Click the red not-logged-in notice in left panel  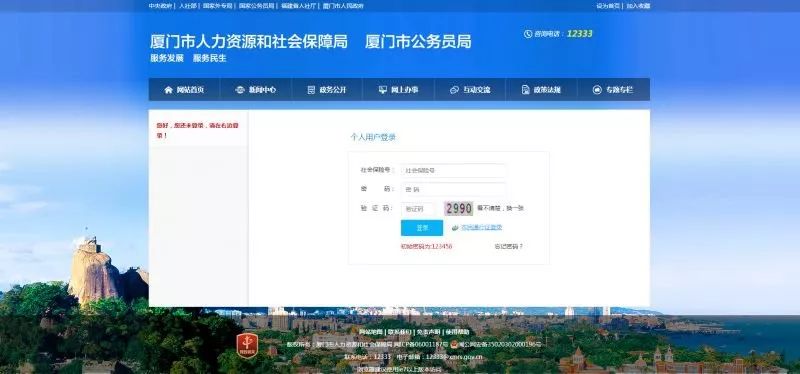point(197,131)
